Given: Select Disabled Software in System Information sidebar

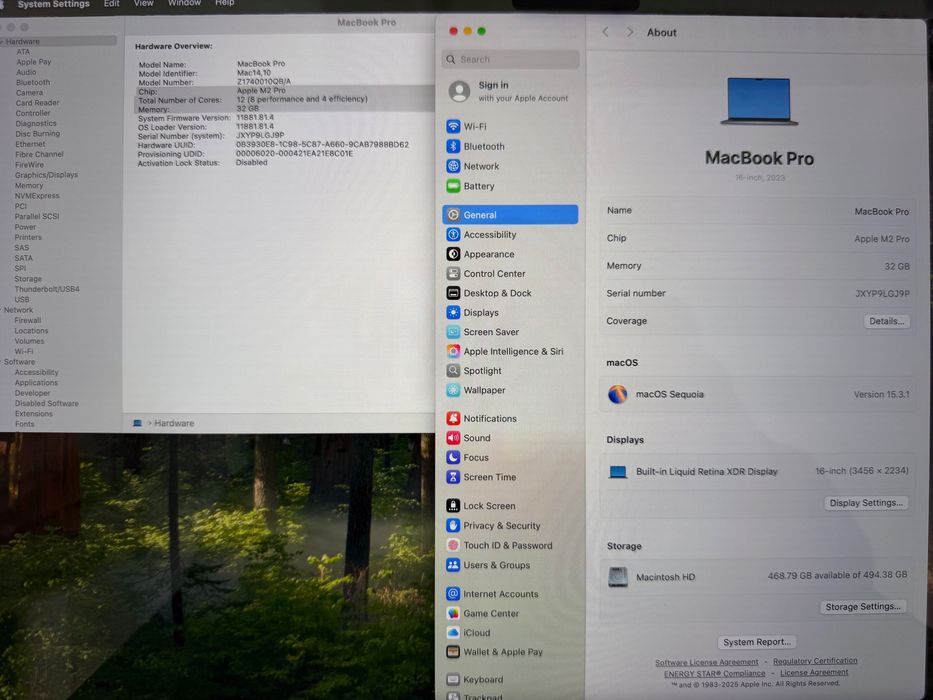Looking at the screenshot, I should point(46,404).
